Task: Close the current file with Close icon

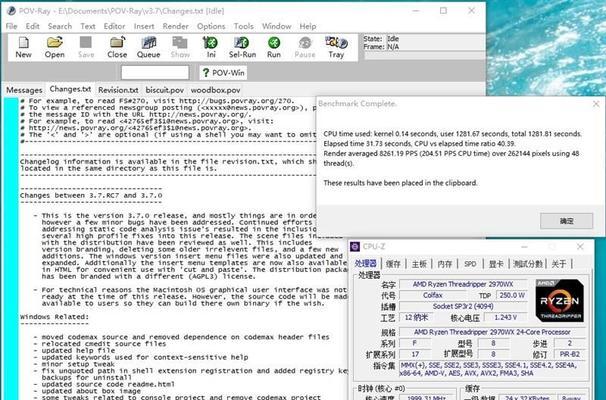Action: click(117, 47)
